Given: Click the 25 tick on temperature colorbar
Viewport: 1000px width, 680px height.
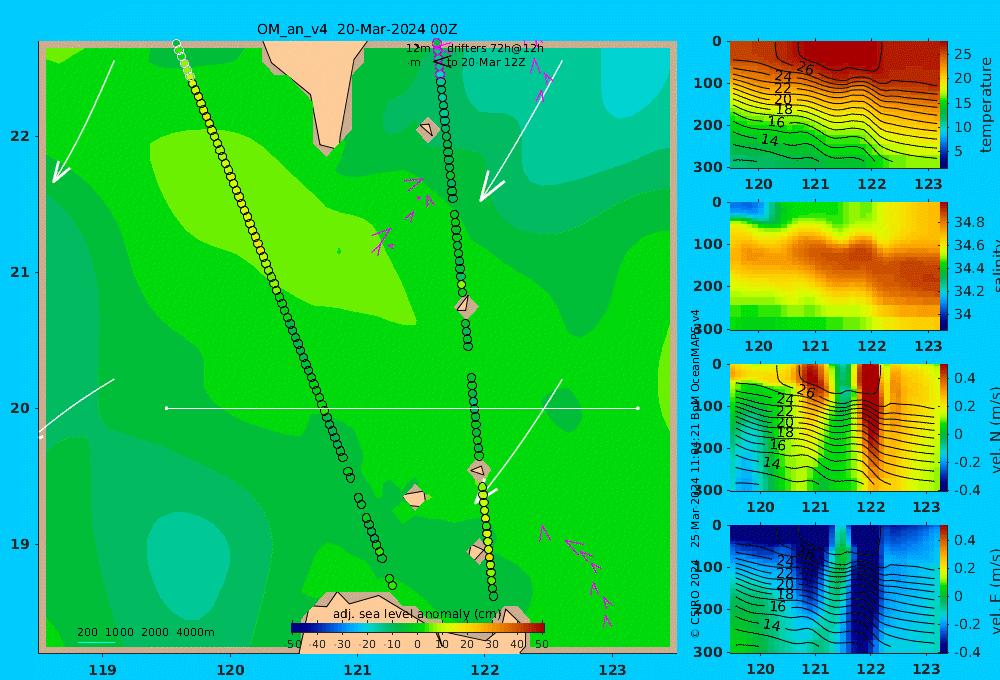Looking at the screenshot, I should pyautogui.click(x=963, y=54).
